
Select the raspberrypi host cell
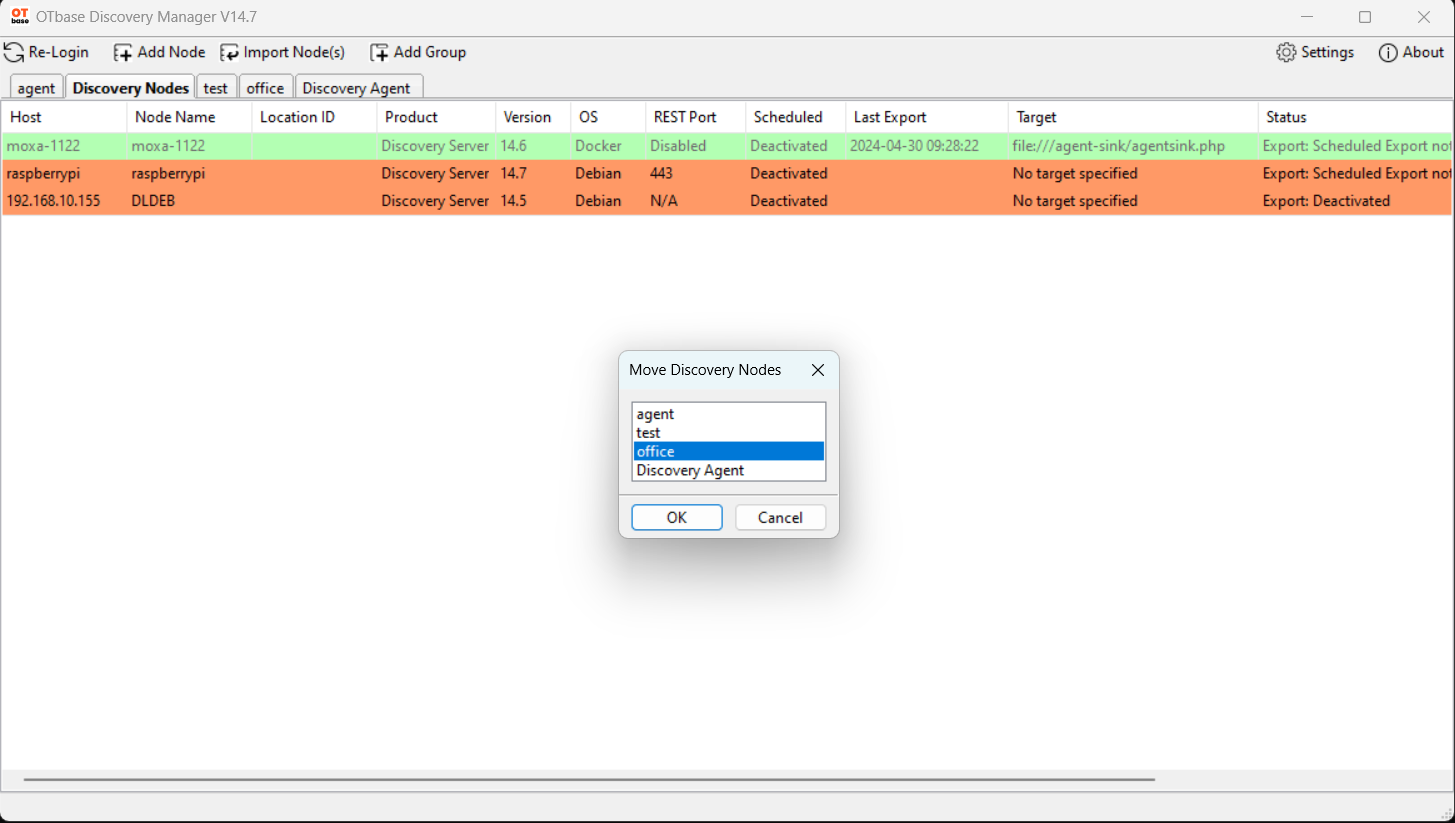[x=64, y=173]
